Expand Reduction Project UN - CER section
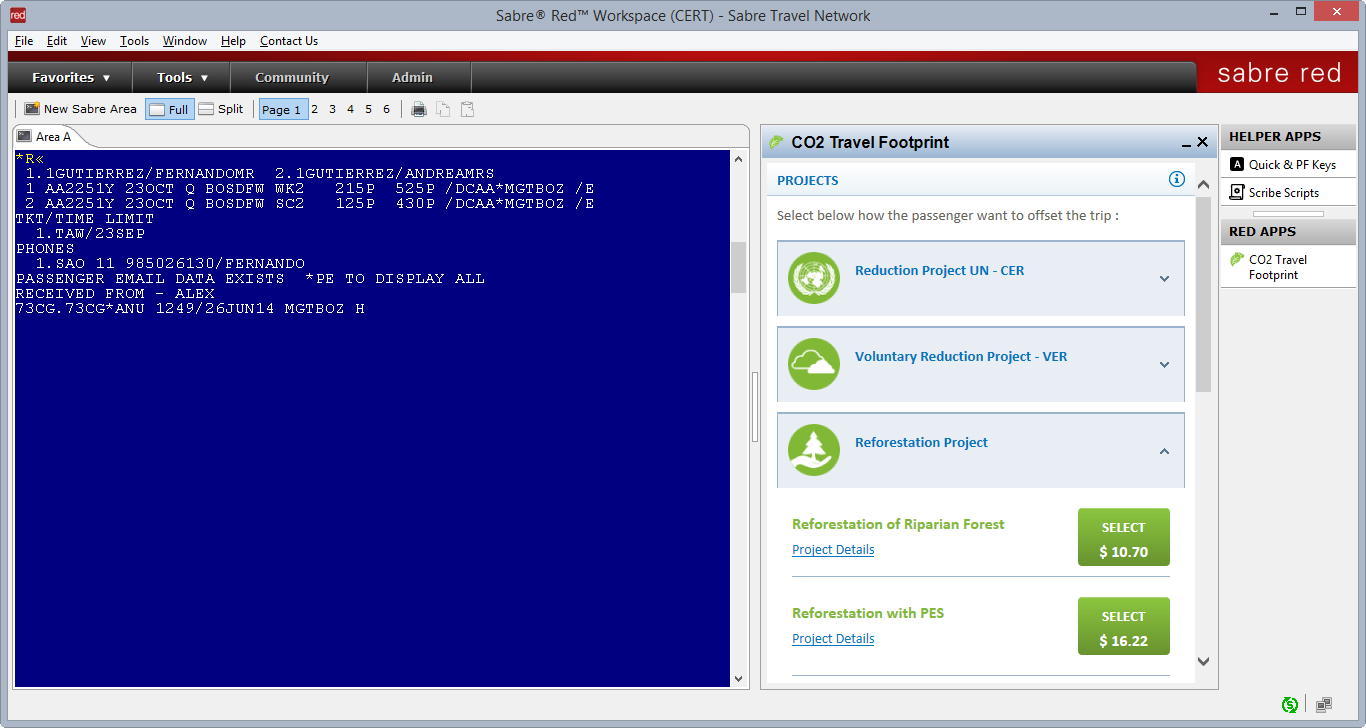The width and height of the screenshot is (1366, 728). coord(1164,279)
